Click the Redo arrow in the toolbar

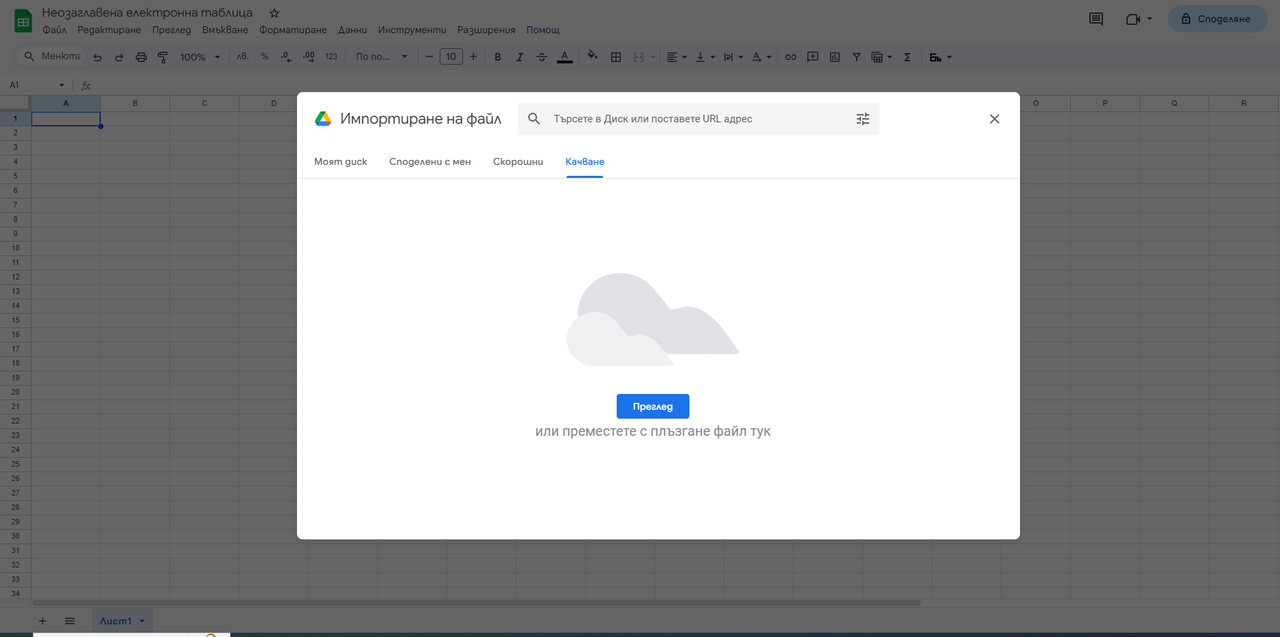119,57
